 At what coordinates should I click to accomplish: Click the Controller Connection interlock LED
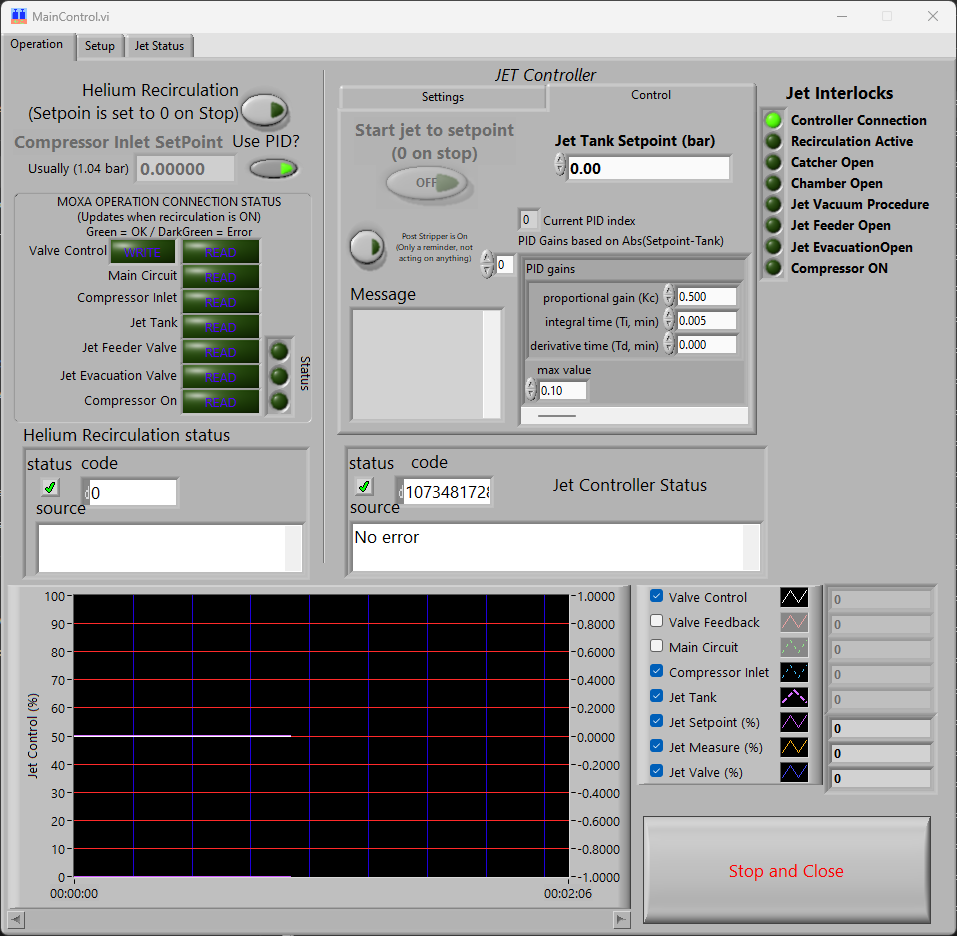click(773, 120)
